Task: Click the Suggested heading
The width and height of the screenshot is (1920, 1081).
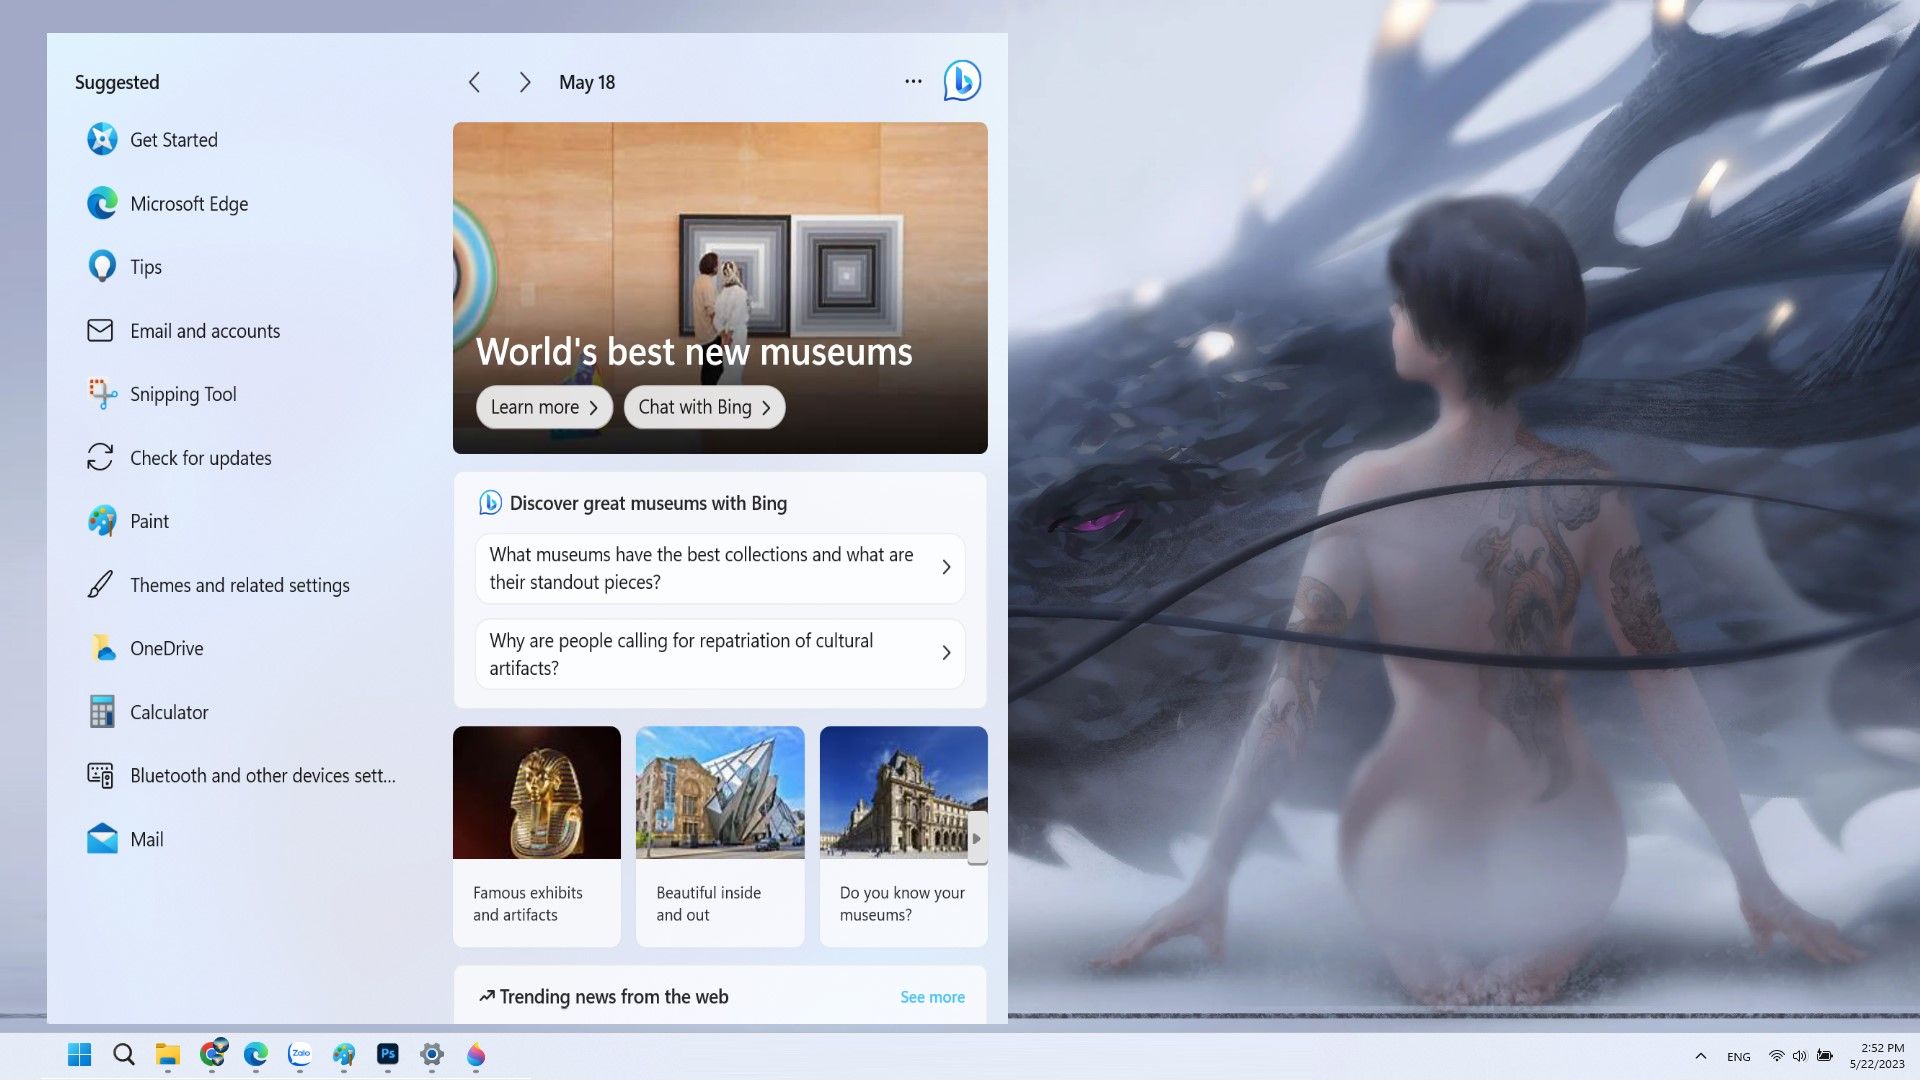Action: (117, 82)
